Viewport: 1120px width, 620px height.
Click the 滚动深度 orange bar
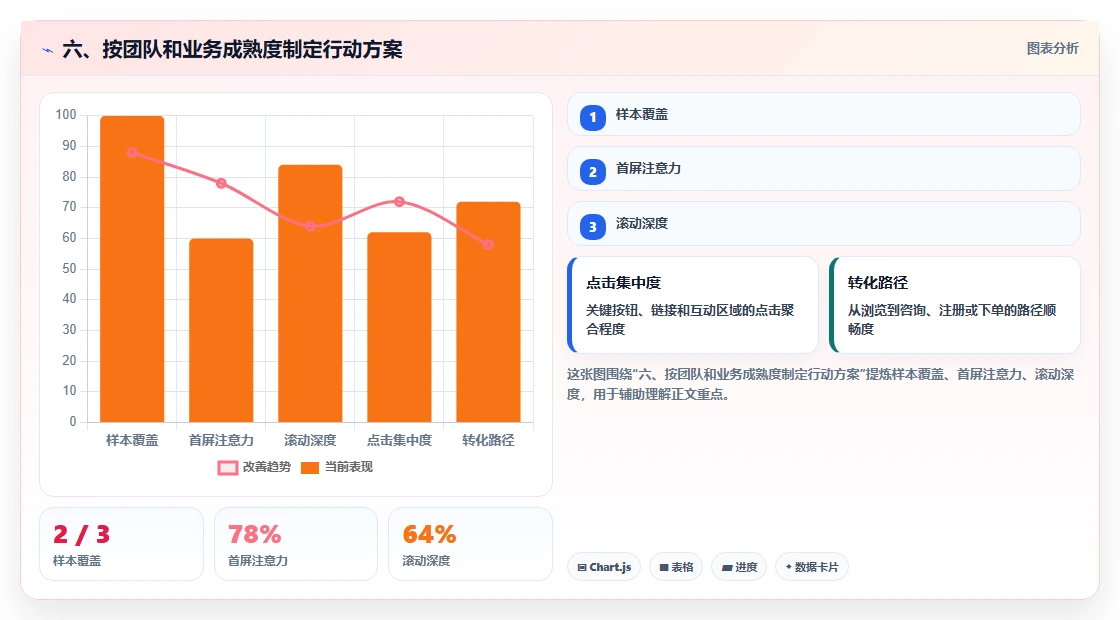click(310, 294)
